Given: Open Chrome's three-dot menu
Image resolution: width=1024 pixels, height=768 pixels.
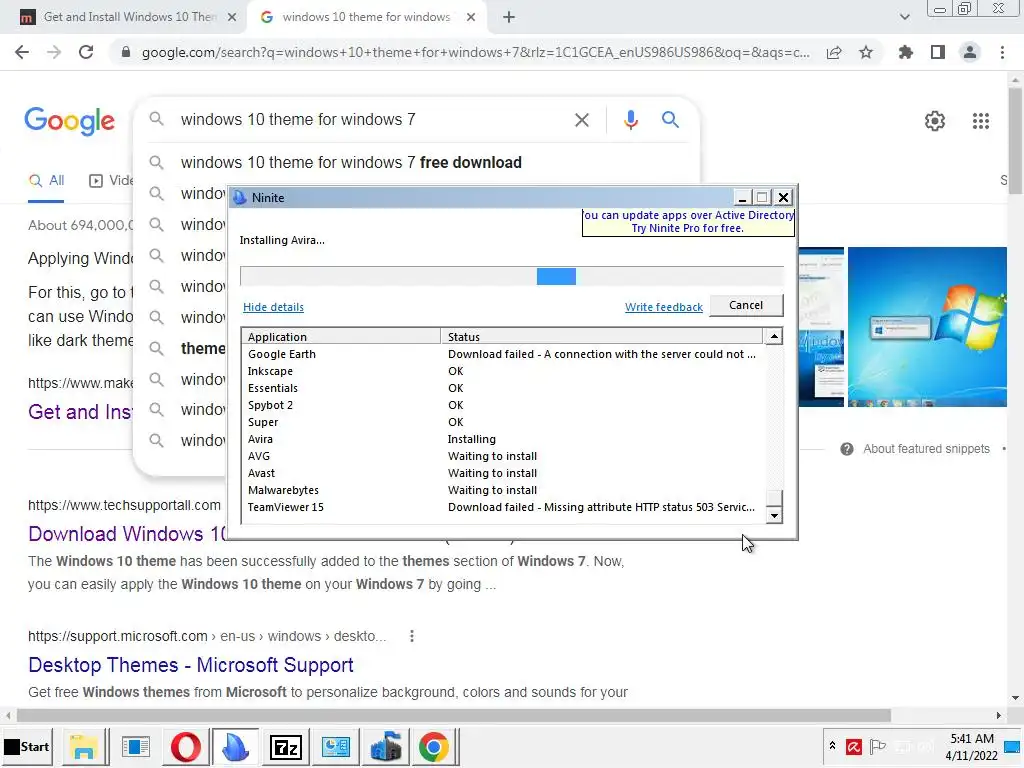Looking at the screenshot, I should pyautogui.click(x=1002, y=52).
